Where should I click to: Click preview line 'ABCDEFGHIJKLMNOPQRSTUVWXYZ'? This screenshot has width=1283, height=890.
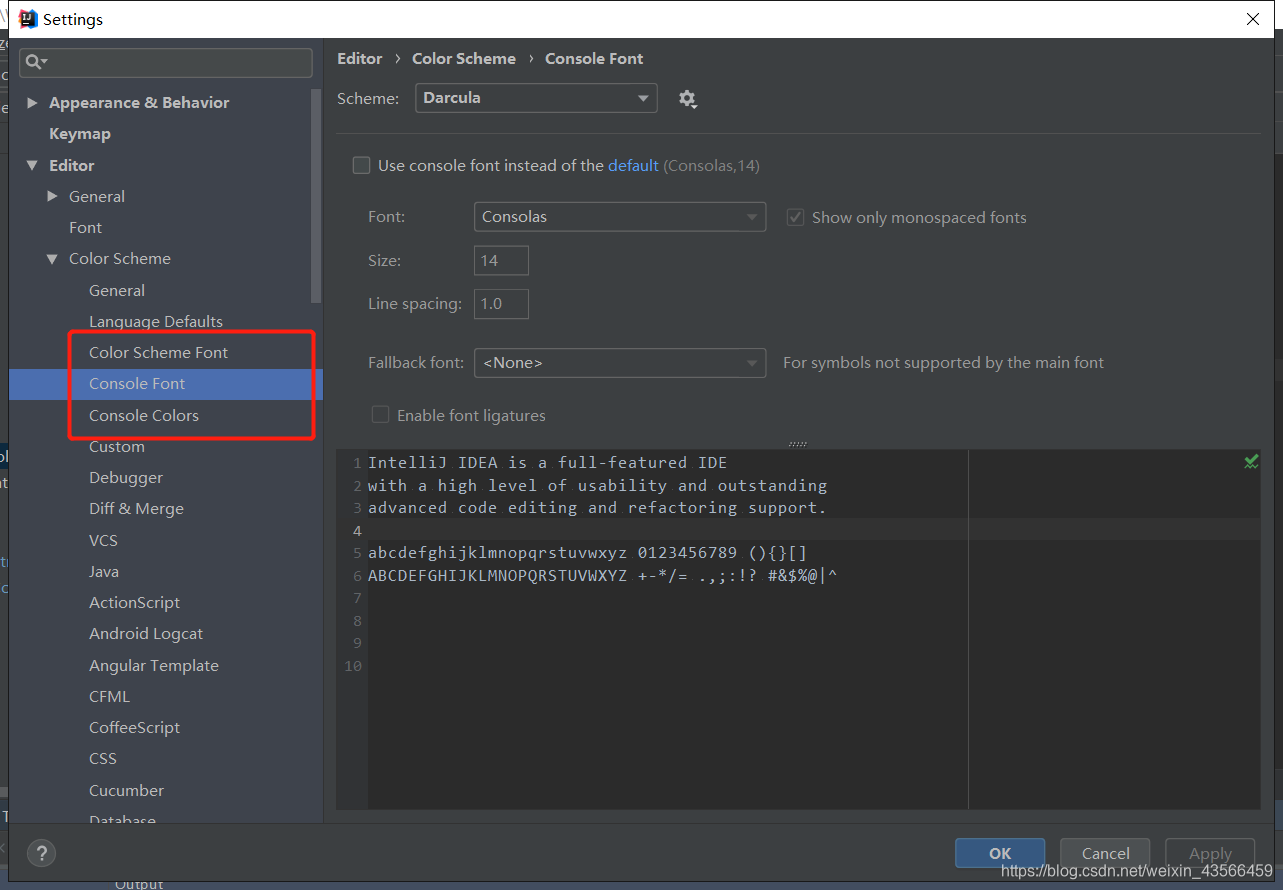coord(602,576)
